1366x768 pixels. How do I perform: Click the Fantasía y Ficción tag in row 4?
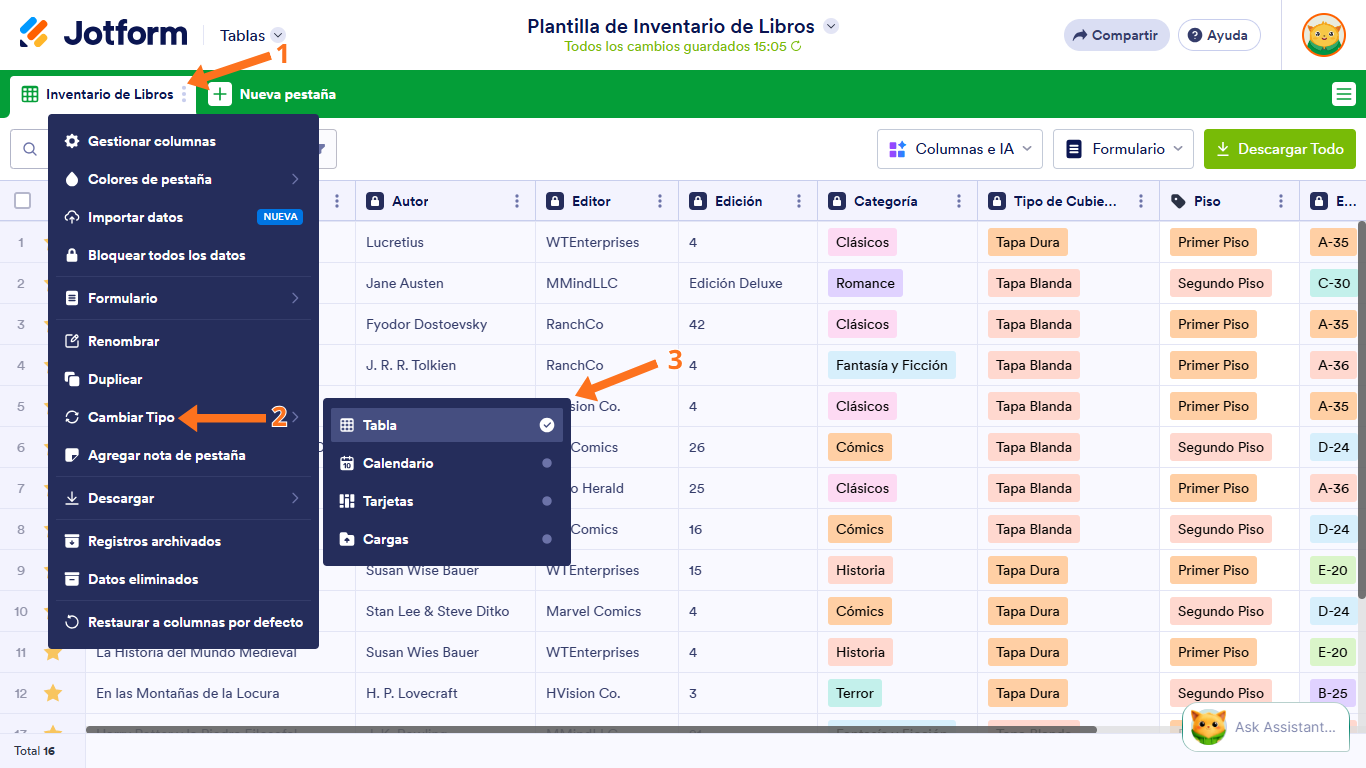point(892,365)
